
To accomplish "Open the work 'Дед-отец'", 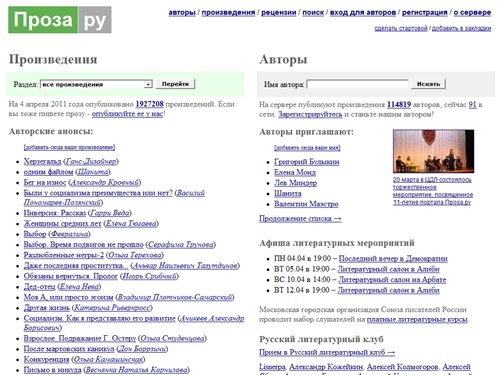I will pyautogui.click(x=39, y=287).
